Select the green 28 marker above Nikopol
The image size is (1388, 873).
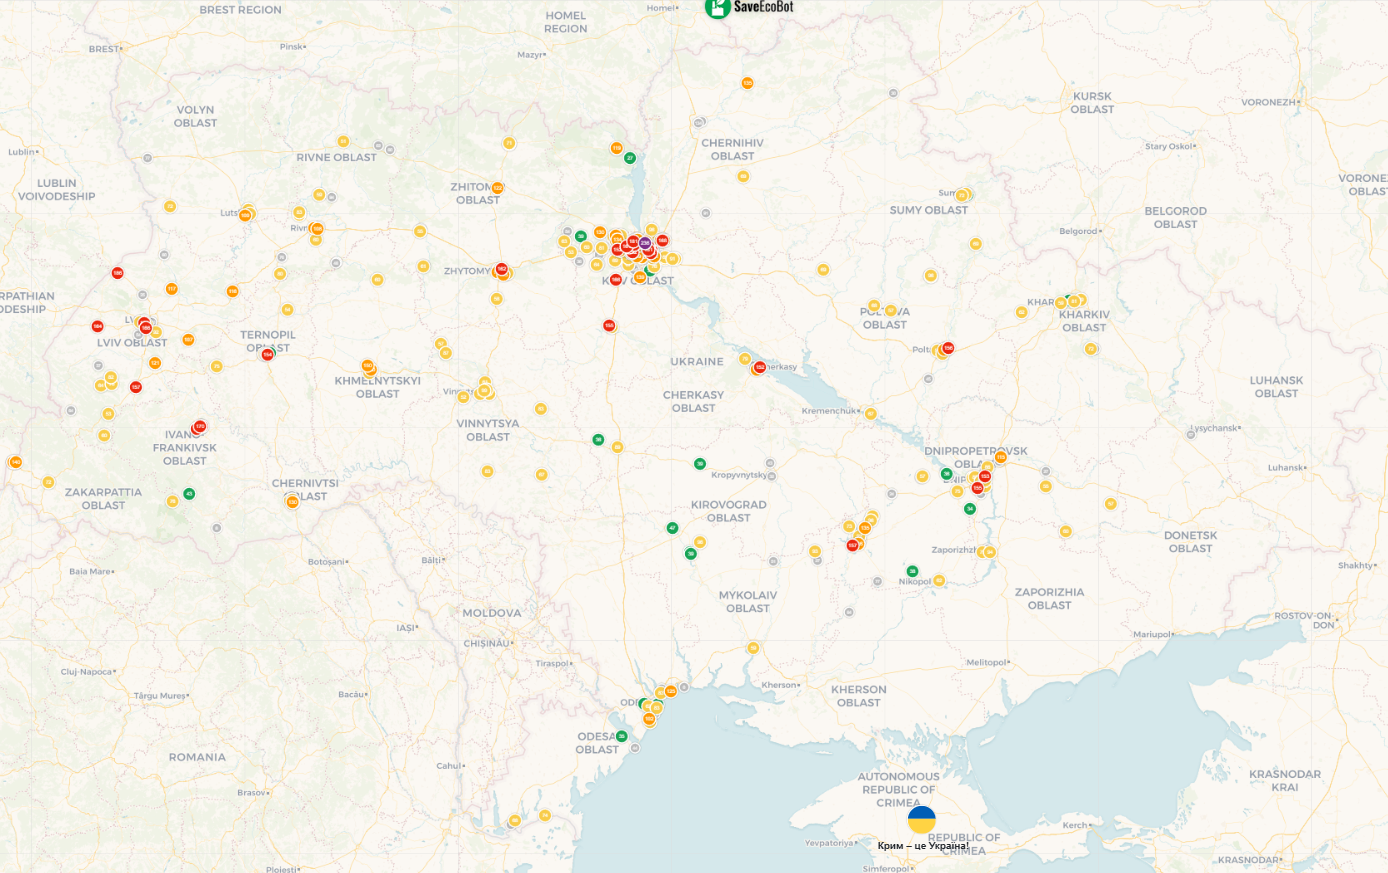point(912,571)
